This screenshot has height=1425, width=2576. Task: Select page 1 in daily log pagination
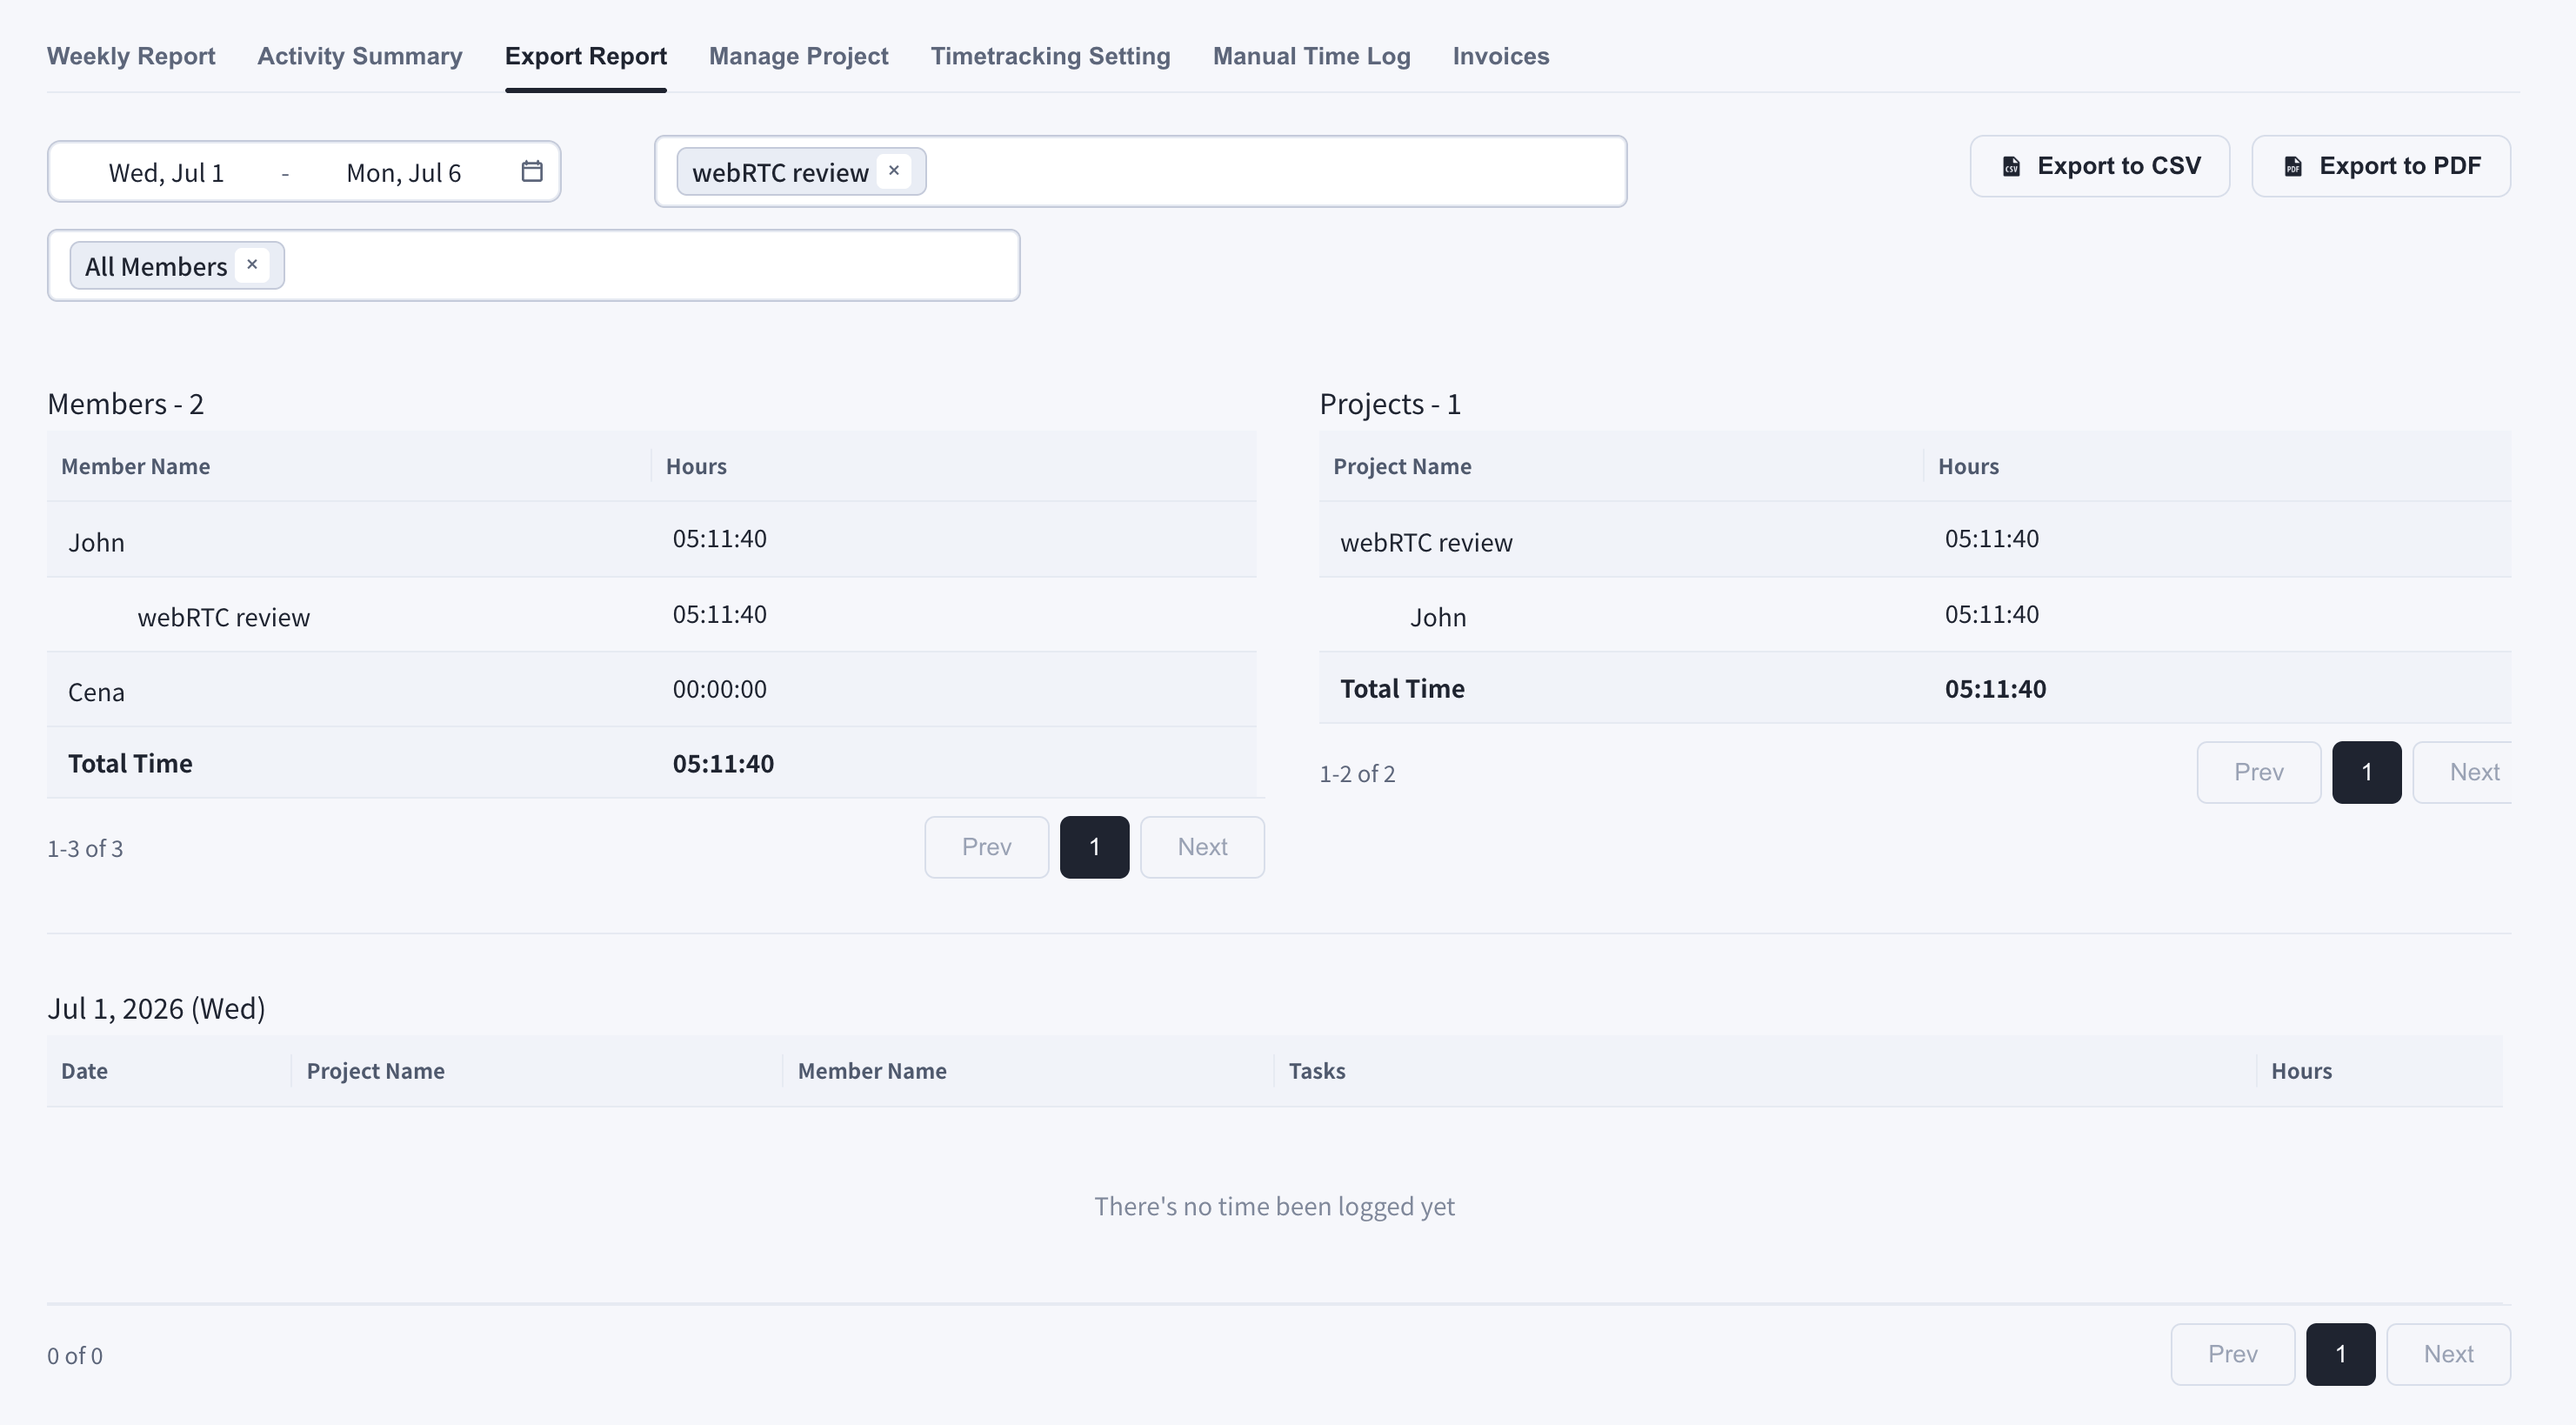2341,1354
